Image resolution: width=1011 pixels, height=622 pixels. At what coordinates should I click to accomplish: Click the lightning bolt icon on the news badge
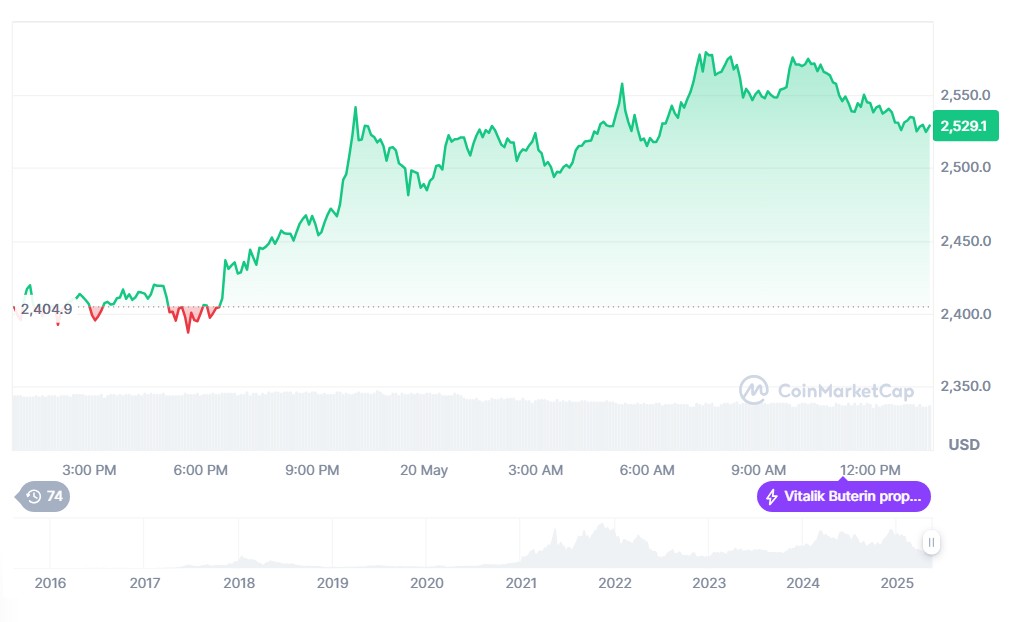click(x=771, y=497)
